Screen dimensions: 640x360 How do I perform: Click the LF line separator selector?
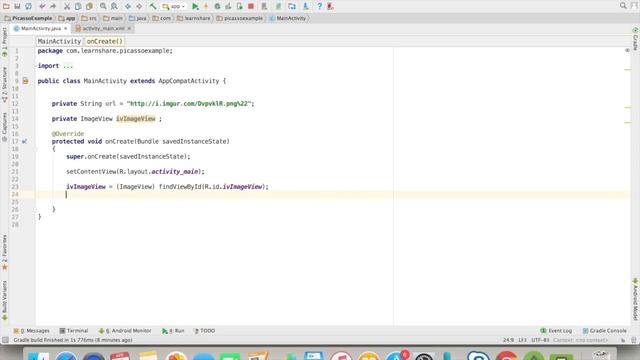[x=522, y=340]
